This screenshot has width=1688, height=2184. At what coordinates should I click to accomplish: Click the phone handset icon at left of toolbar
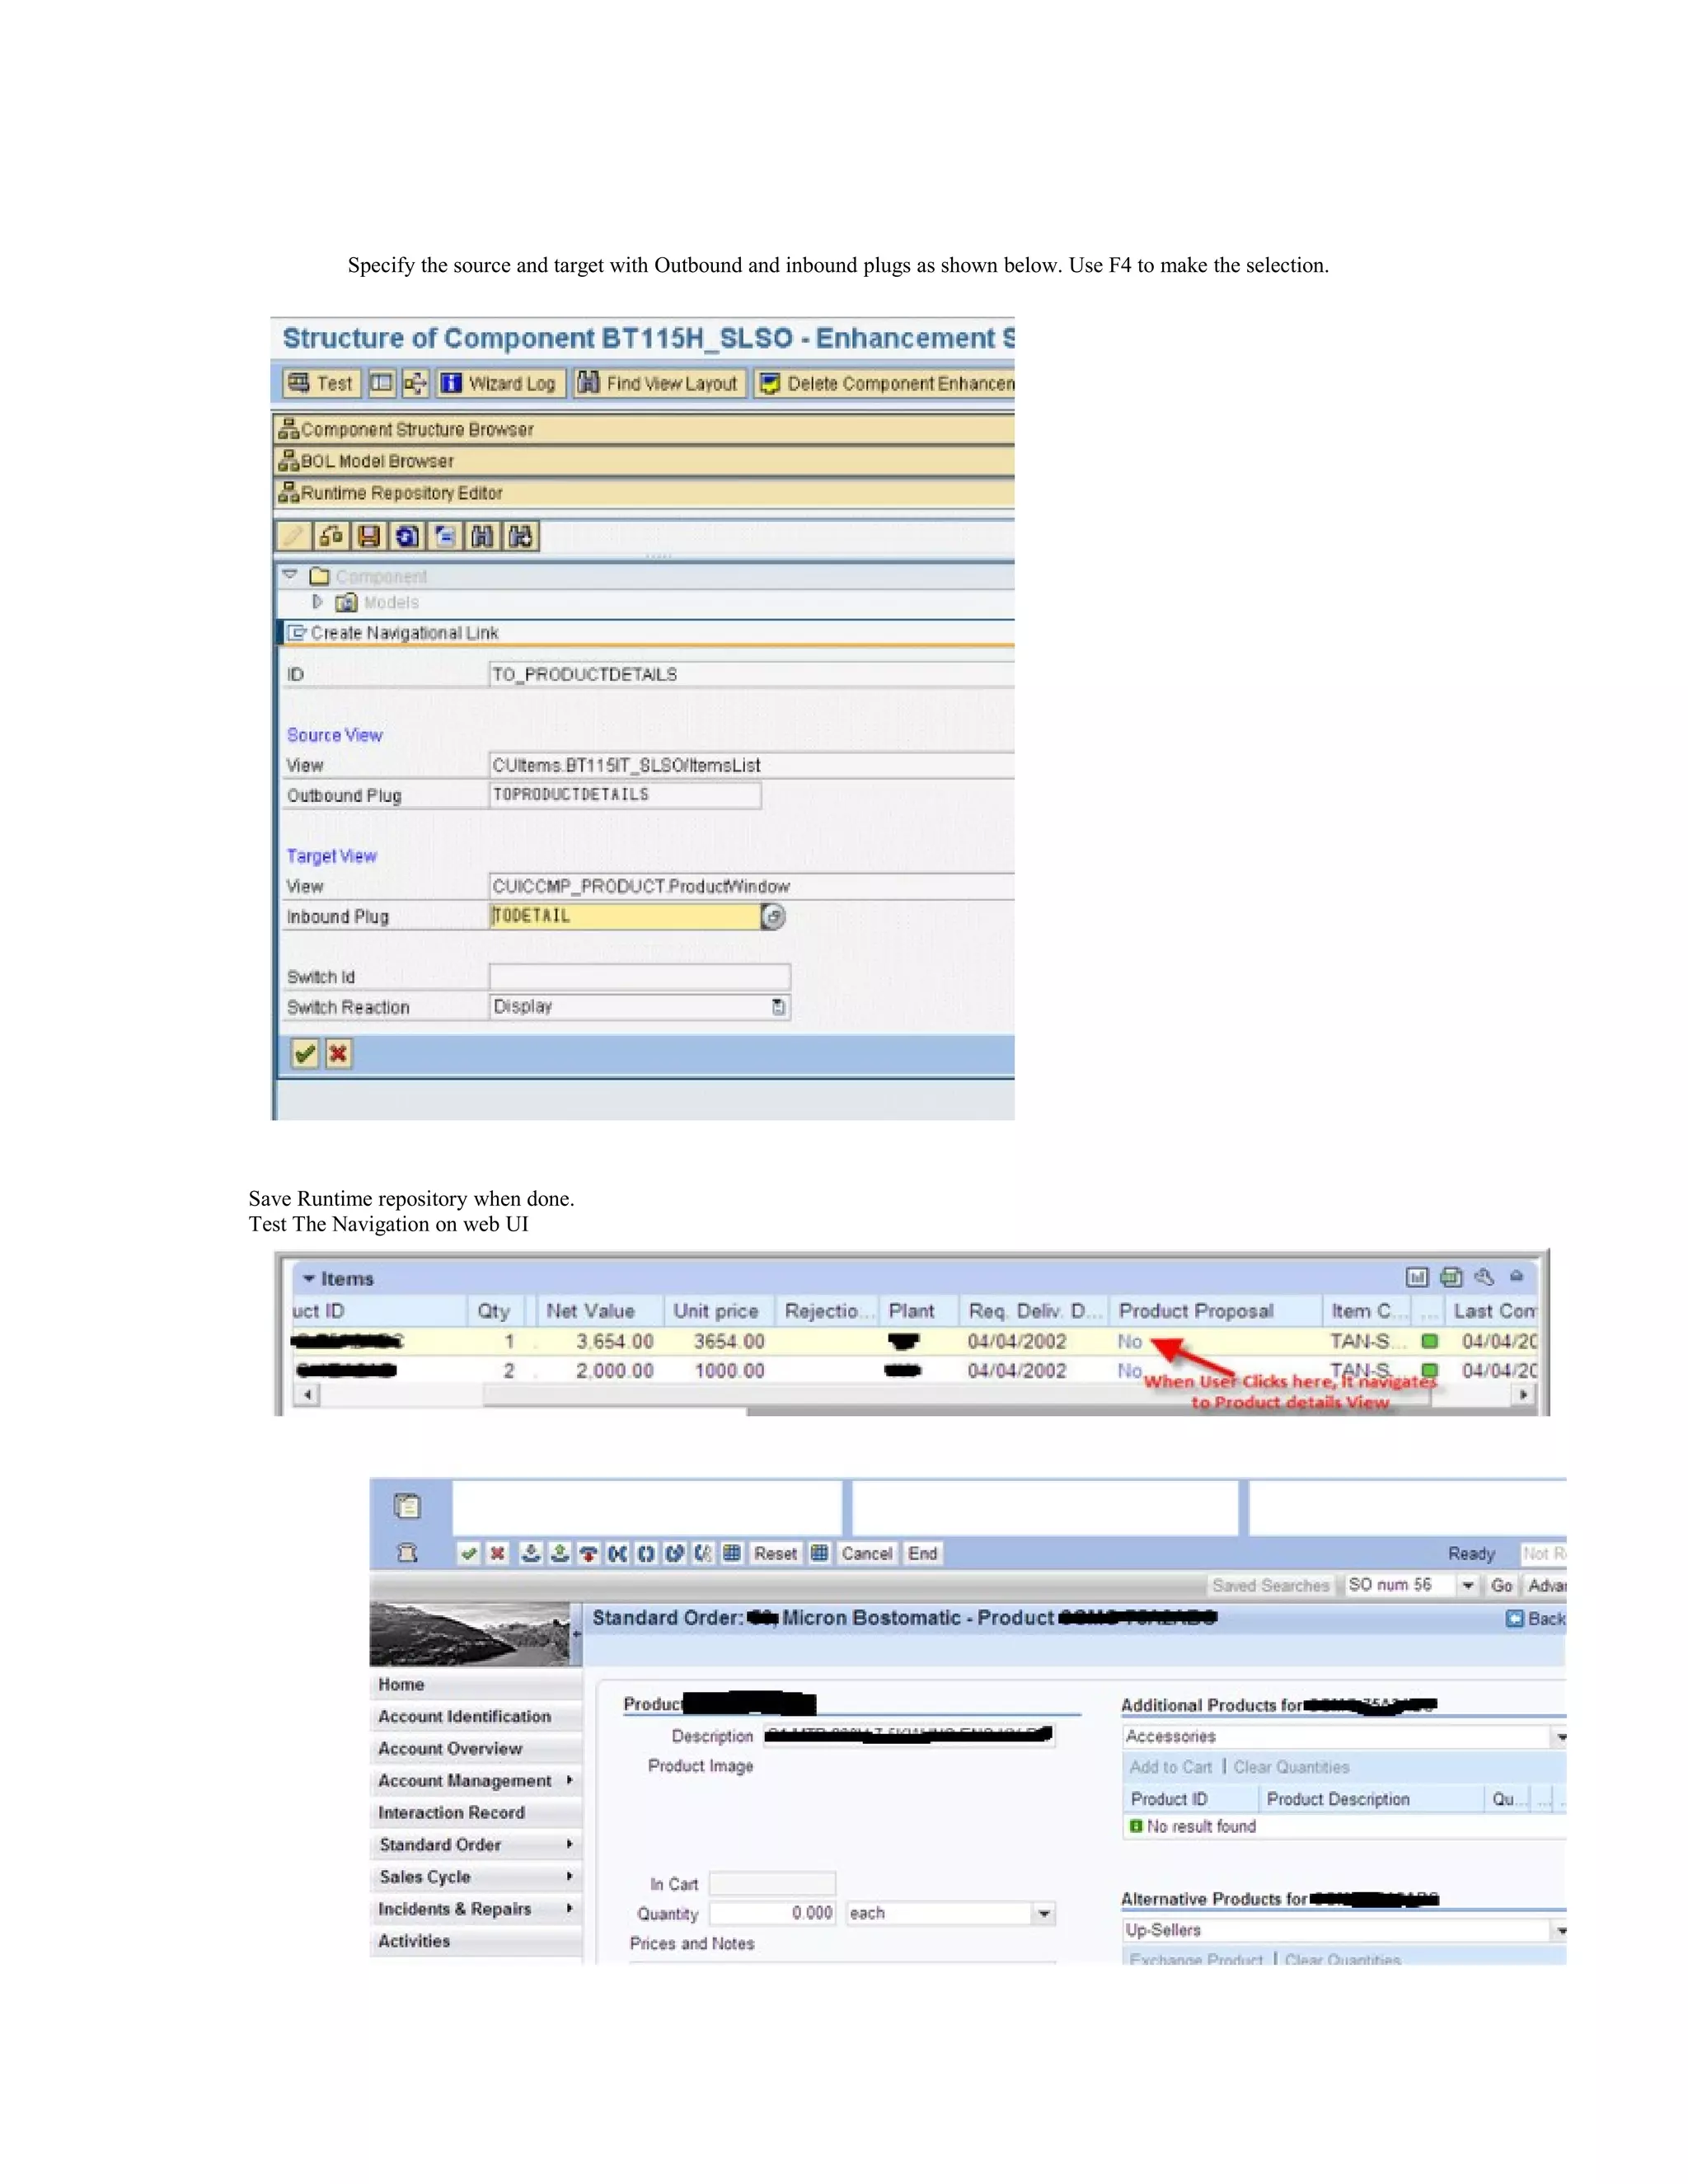pyautogui.click(x=407, y=1553)
